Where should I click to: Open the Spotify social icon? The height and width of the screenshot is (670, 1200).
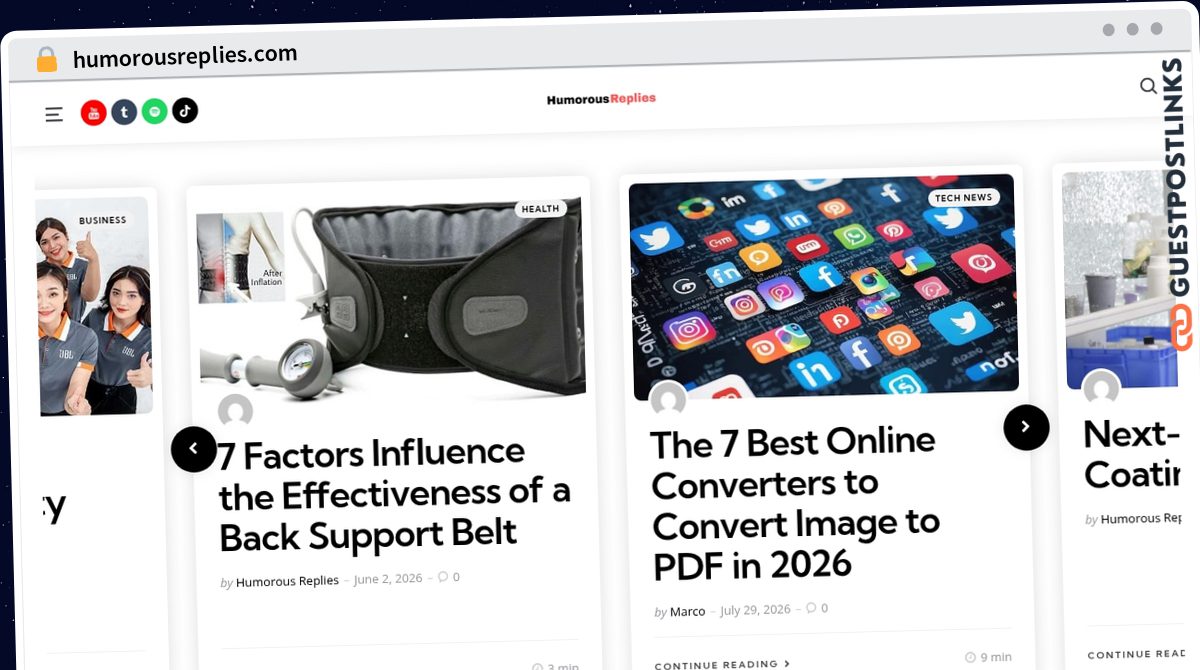tap(154, 111)
